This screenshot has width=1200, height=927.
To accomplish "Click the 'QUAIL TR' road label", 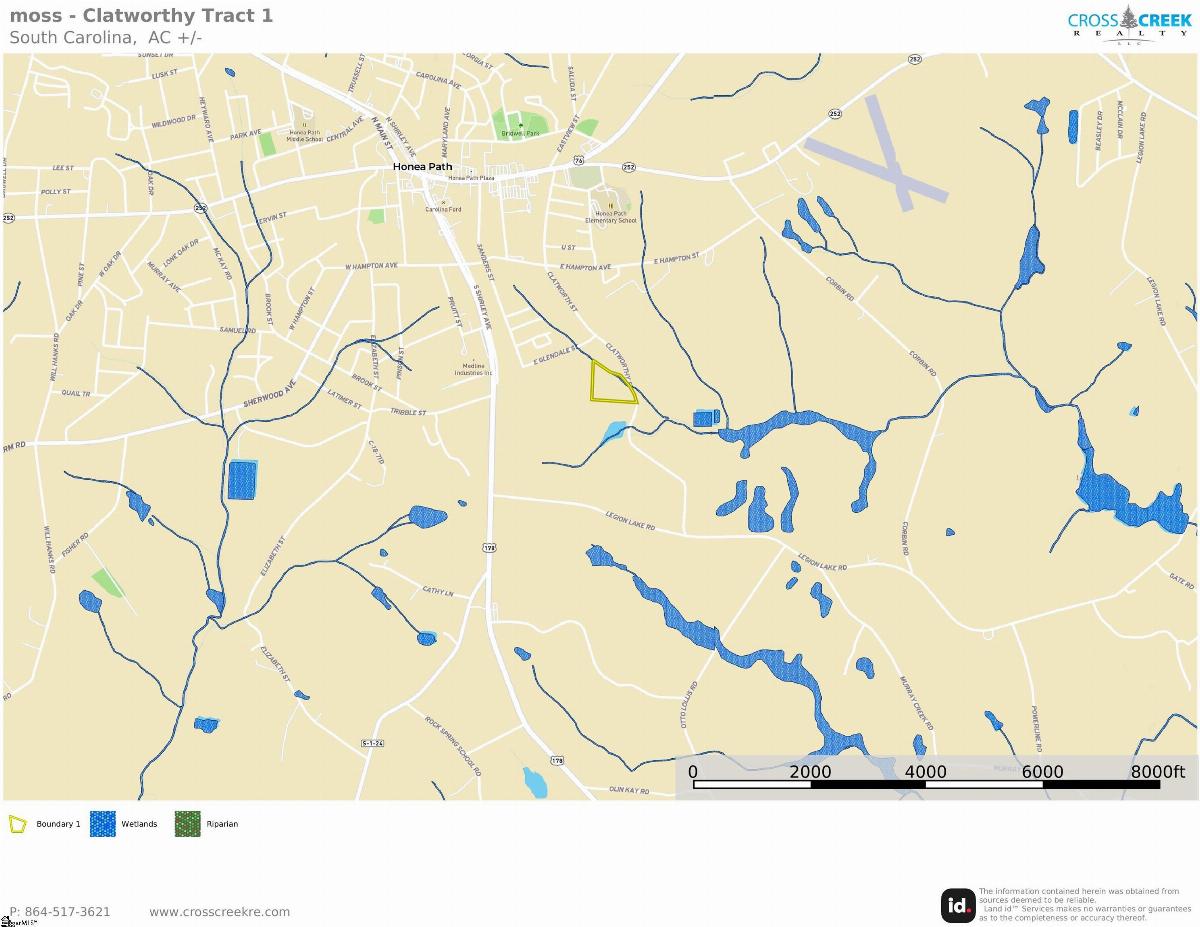I will [x=76, y=393].
